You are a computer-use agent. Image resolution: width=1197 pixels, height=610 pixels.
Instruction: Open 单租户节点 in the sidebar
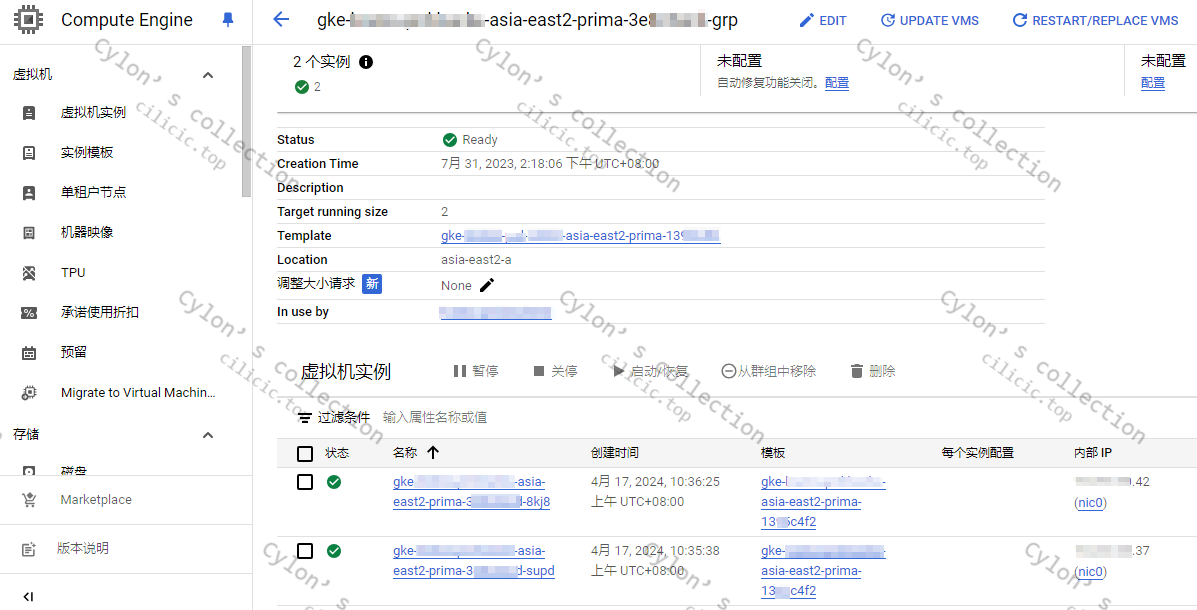point(93,192)
